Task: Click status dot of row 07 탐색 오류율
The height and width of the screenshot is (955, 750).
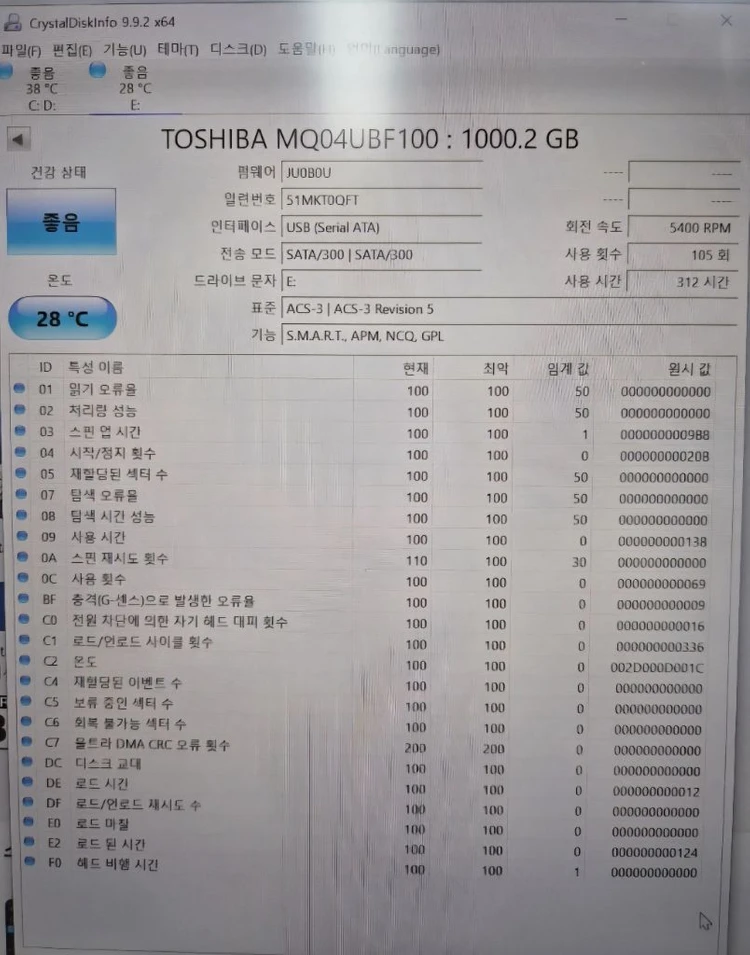Action: click(x=21, y=494)
